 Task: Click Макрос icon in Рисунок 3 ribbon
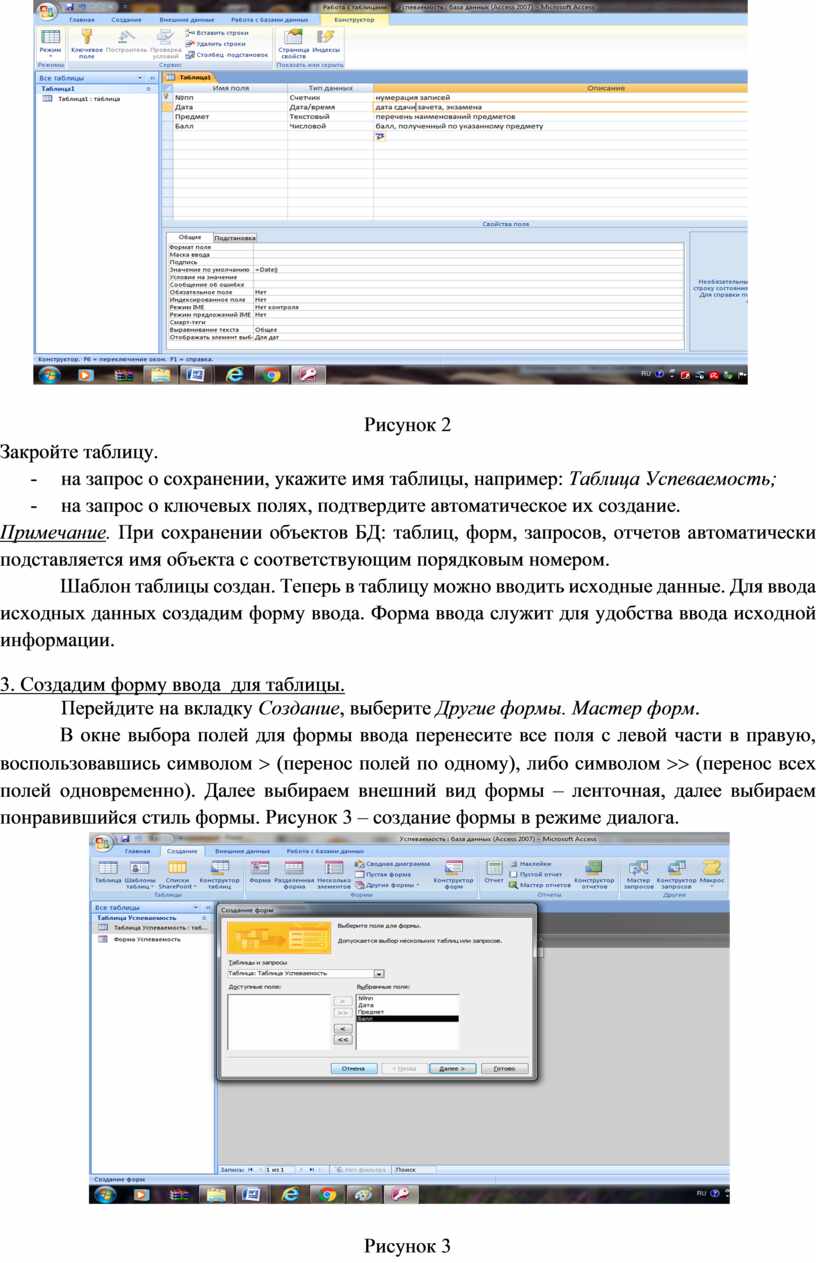click(712, 873)
